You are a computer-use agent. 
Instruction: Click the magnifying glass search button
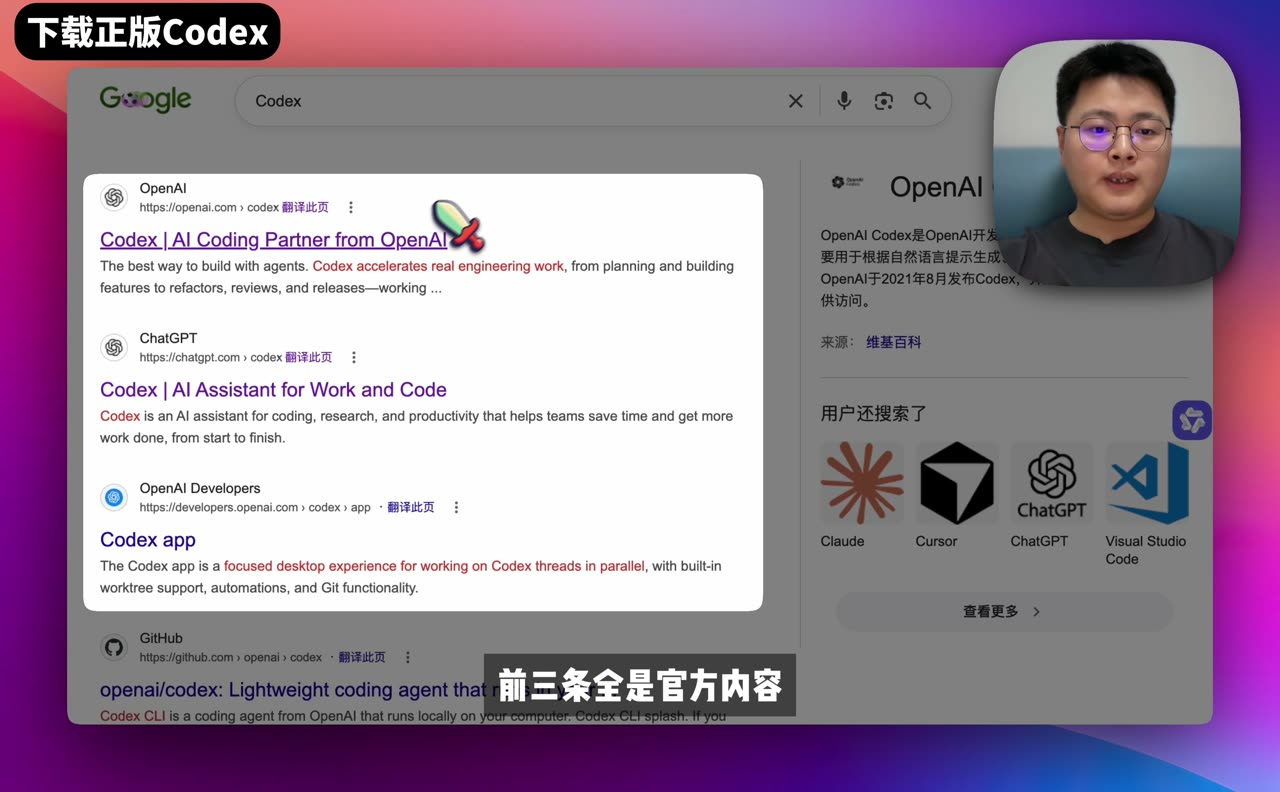[922, 101]
